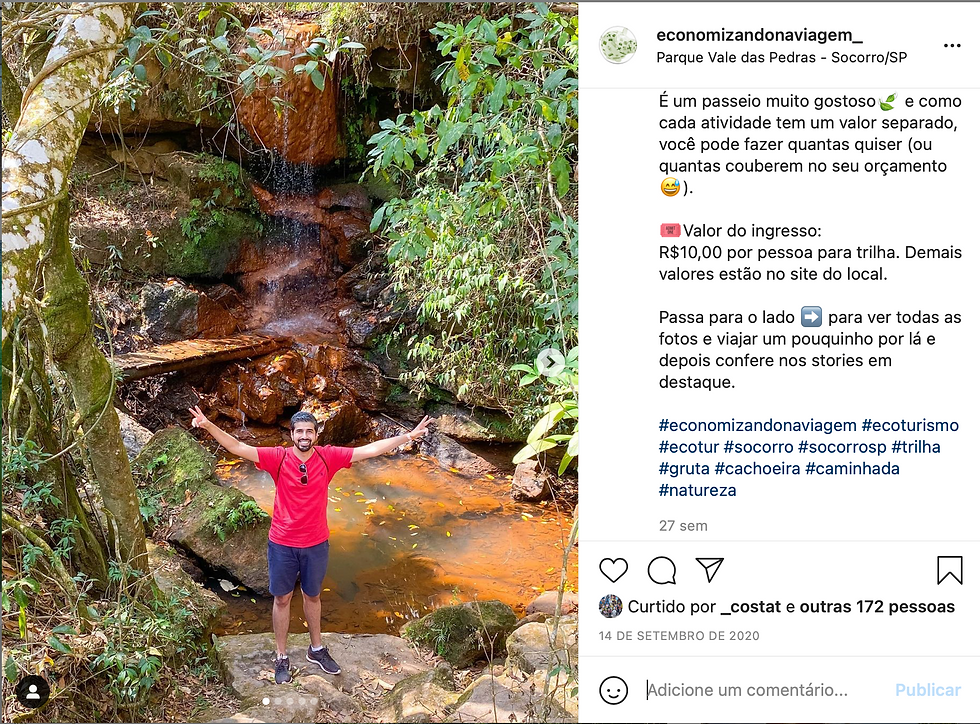
Task: Open the three-dot more options menu
Action: 951,46
